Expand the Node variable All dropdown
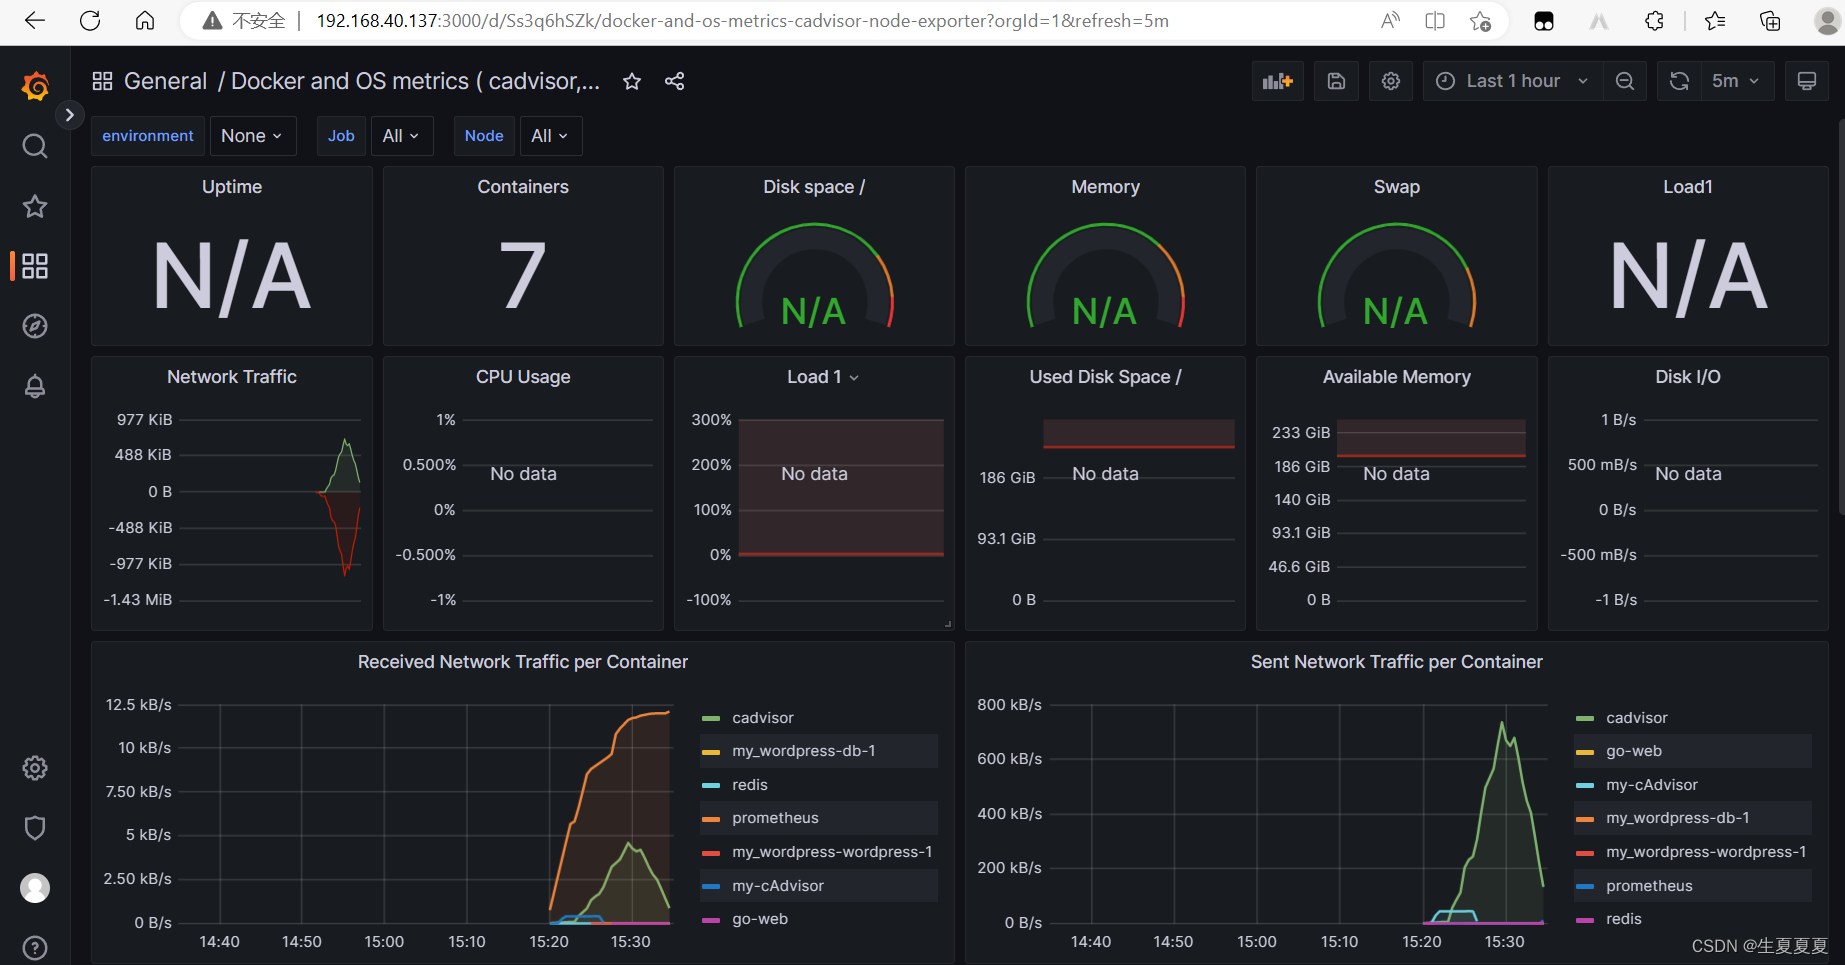Viewport: 1845px width, 965px height. (x=550, y=136)
